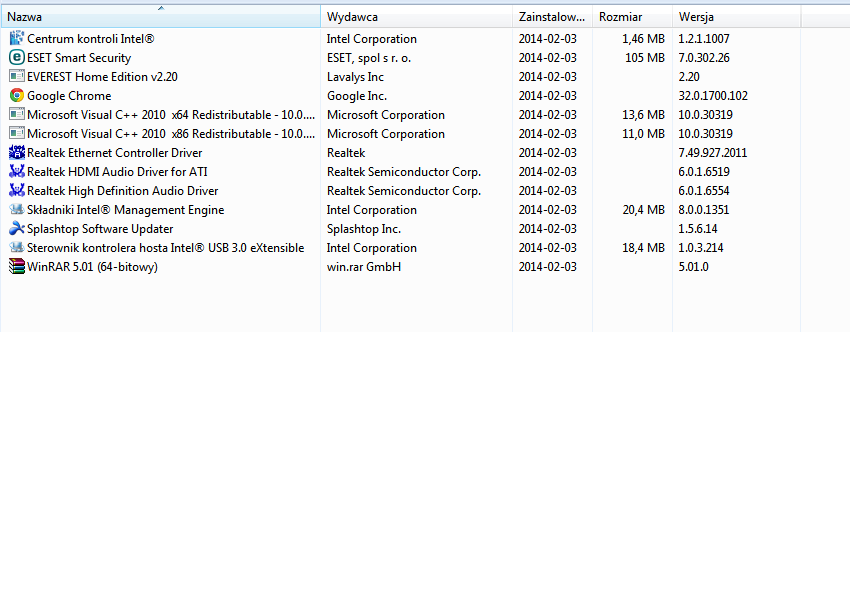
Task: Select the Google Chrome program entry
Action: [69, 96]
